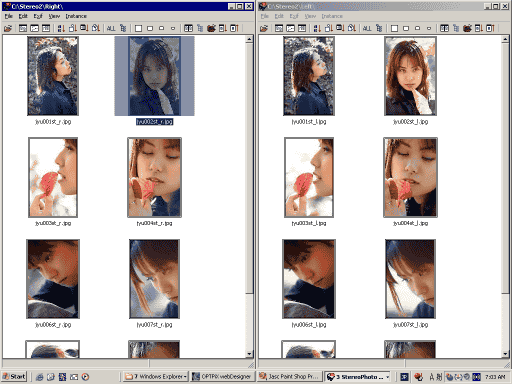Select thumbnail jyu004st_r.jpg

(154, 178)
